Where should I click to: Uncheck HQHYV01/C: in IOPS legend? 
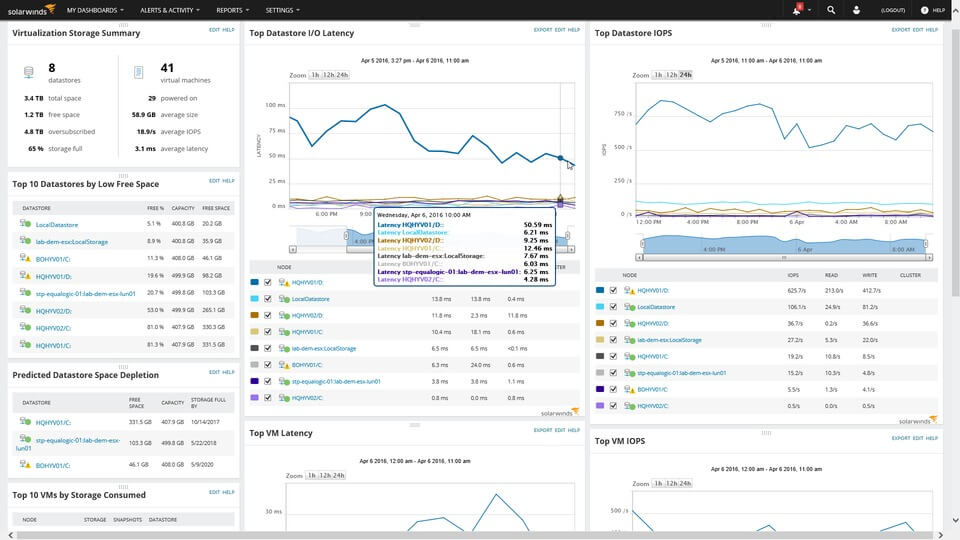(613, 356)
